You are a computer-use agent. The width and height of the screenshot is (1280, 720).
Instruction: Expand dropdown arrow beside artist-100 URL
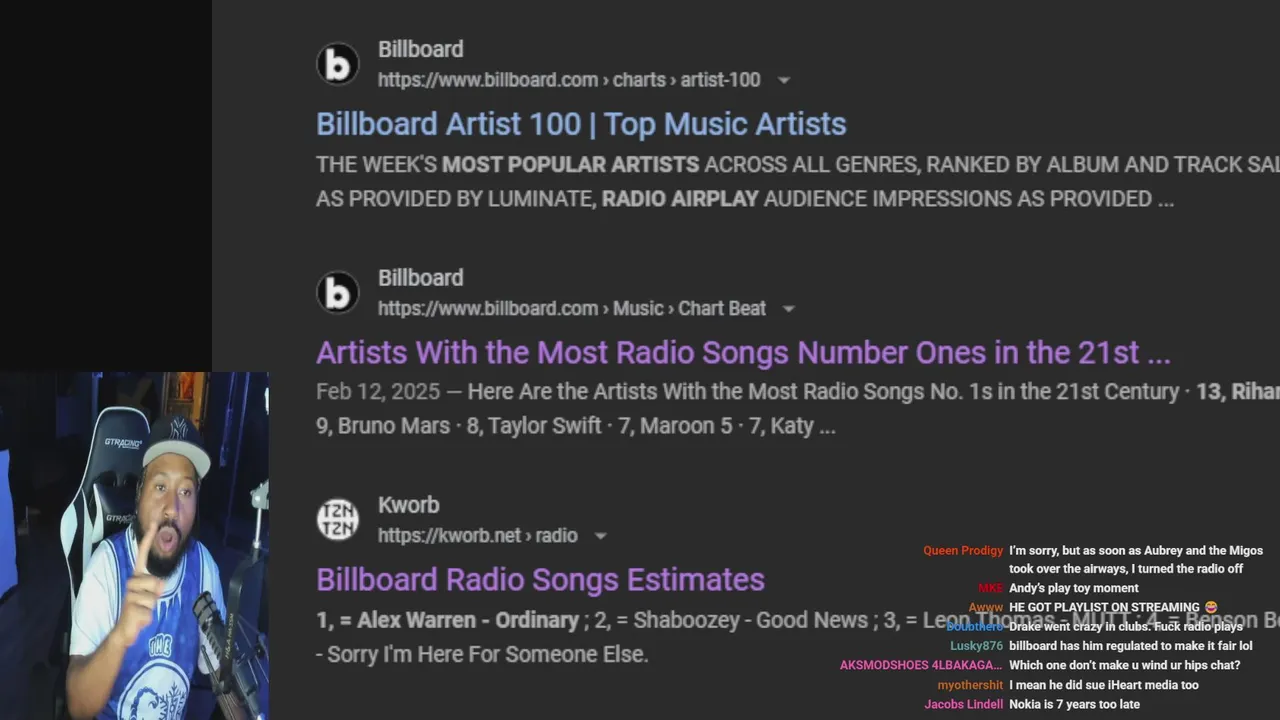coord(784,80)
